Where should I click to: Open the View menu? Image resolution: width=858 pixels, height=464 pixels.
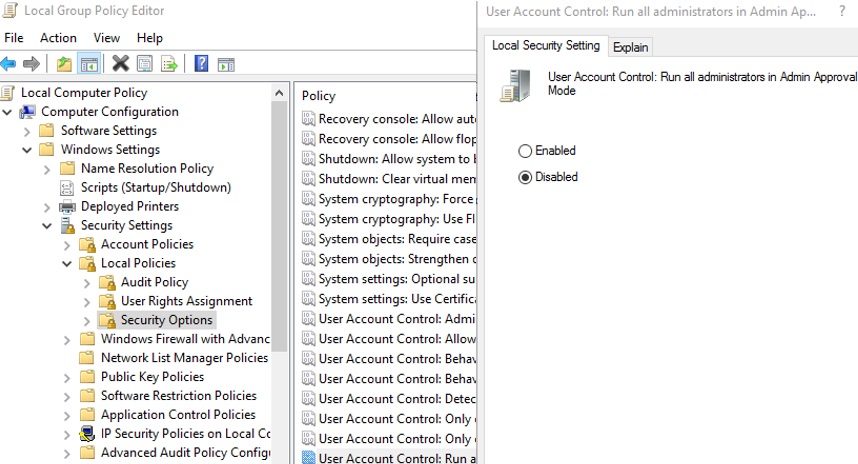click(x=106, y=38)
